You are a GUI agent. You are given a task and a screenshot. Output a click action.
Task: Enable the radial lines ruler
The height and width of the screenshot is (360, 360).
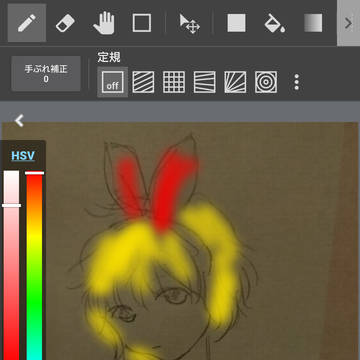pos(235,82)
